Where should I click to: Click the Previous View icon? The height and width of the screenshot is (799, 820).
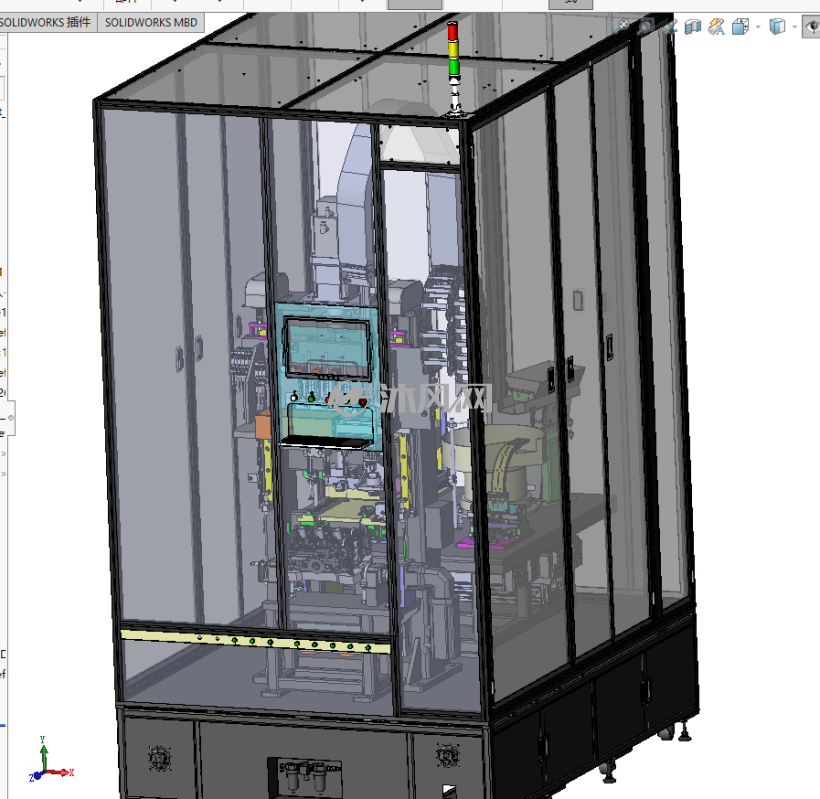669,26
